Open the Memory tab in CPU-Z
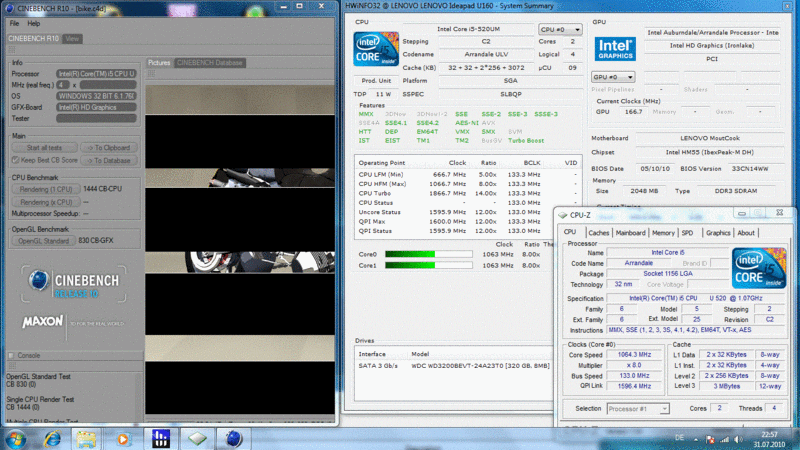The image size is (800, 450). (663, 233)
